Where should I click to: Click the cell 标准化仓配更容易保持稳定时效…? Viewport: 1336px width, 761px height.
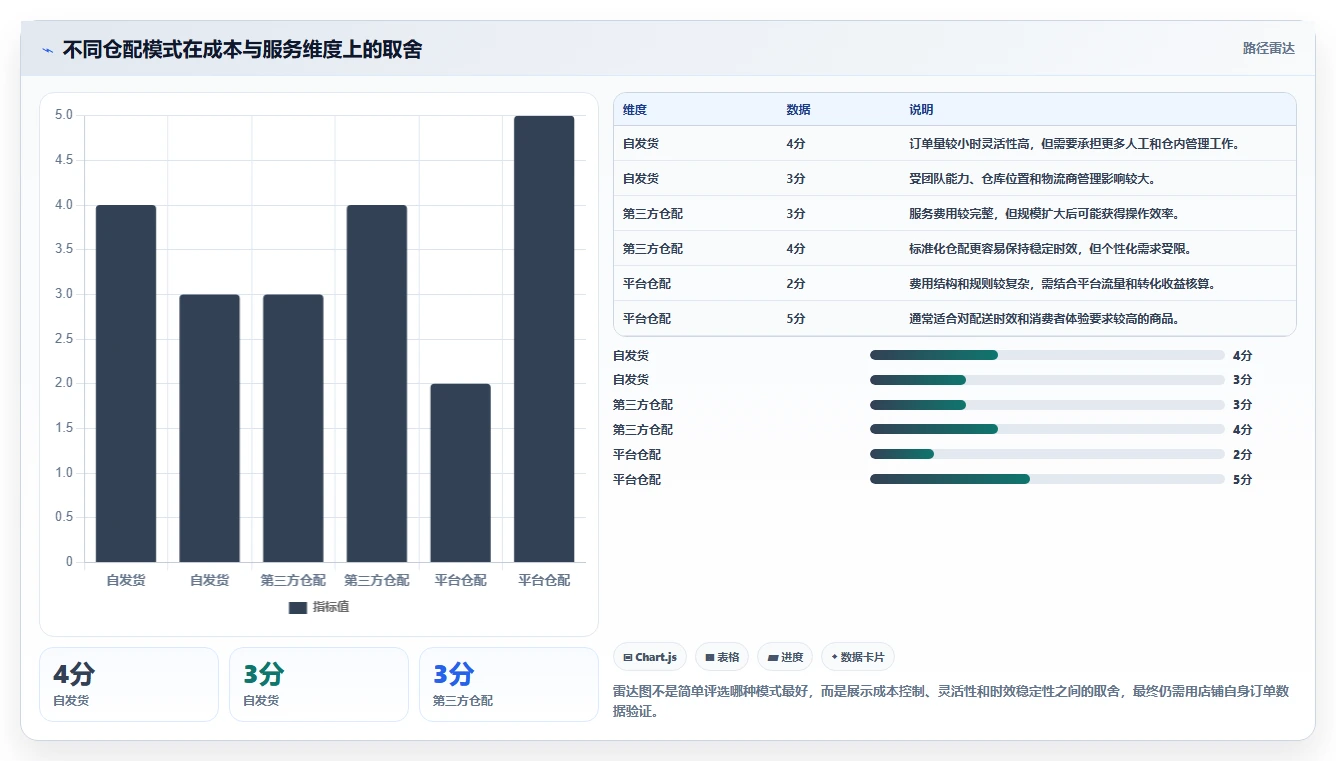pyautogui.click(x=1050, y=249)
